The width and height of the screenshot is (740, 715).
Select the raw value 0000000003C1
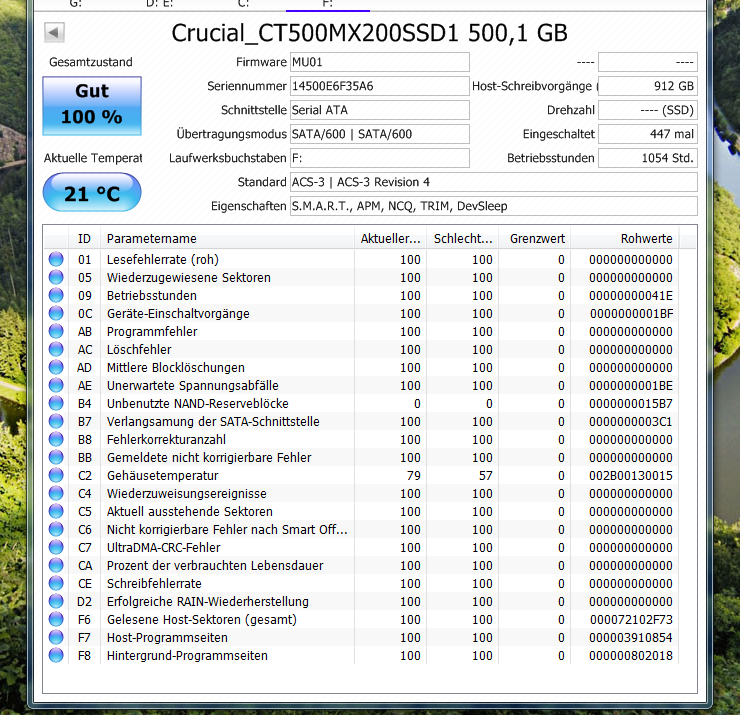click(x=631, y=421)
